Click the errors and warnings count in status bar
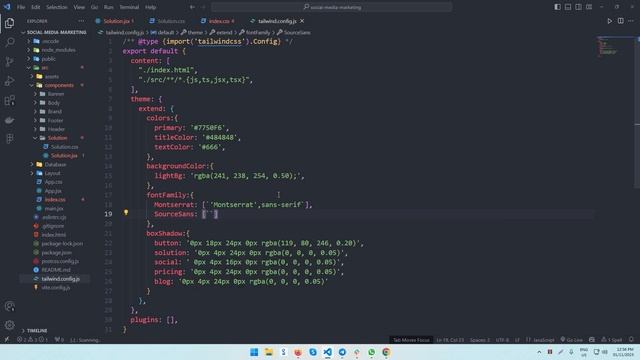 click(32, 340)
